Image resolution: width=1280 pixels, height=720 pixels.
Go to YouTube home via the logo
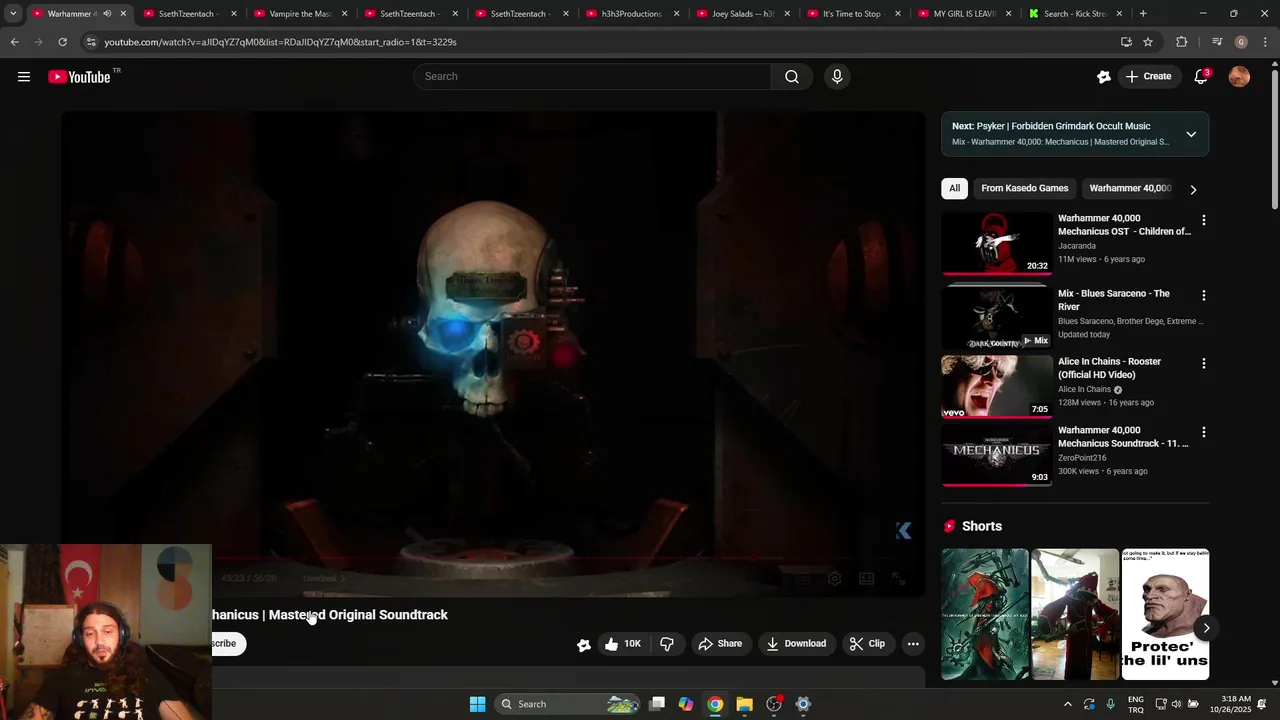[x=79, y=77]
